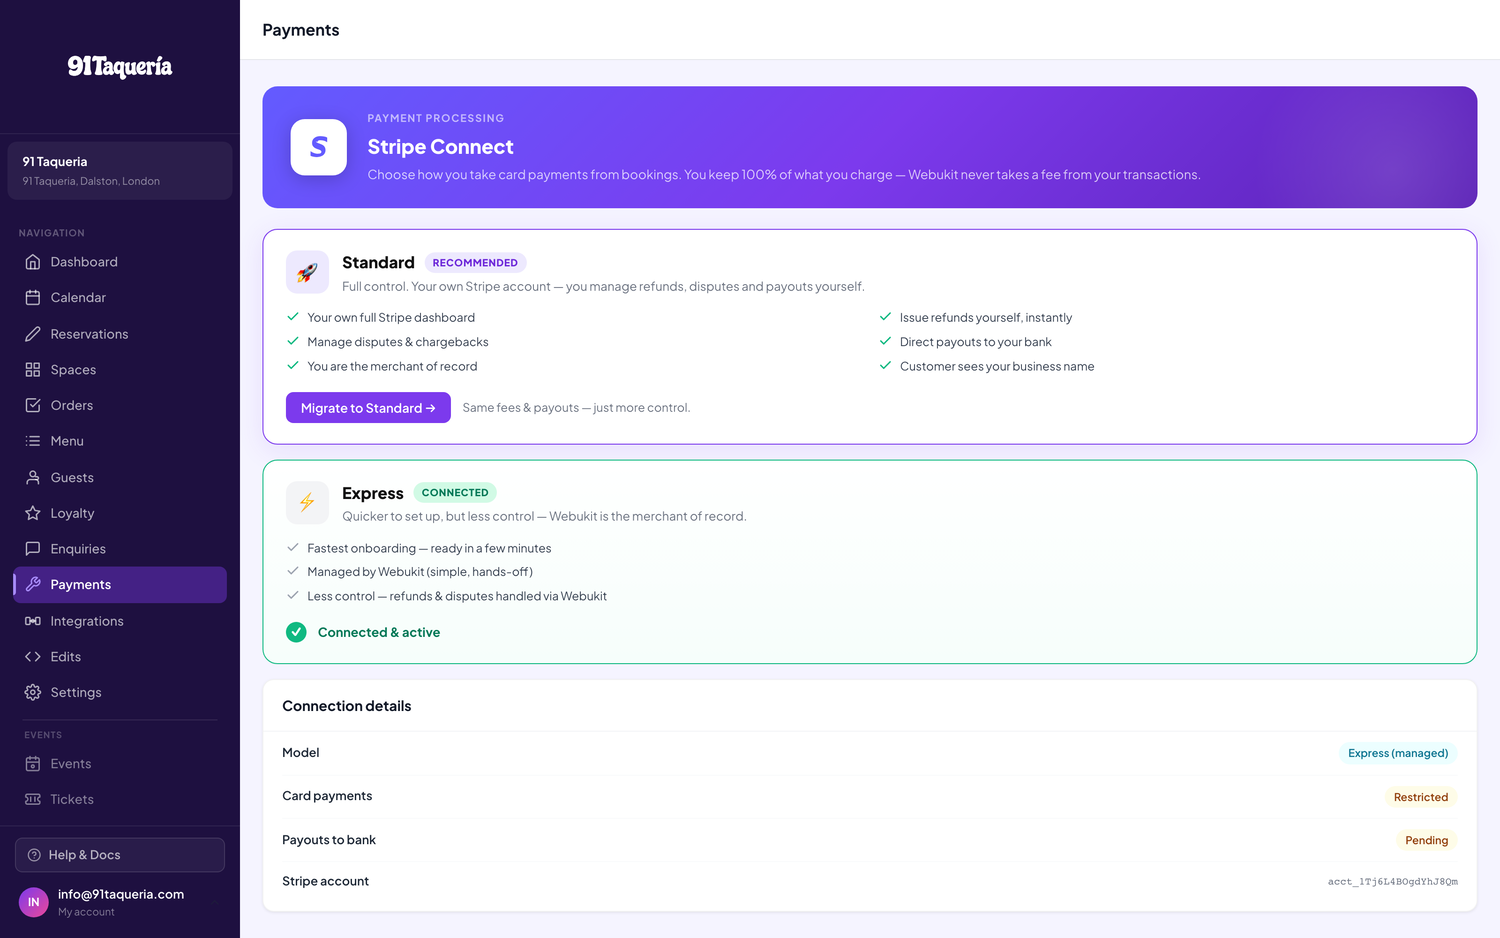Click the IN user avatar

click(x=34, y=902)
